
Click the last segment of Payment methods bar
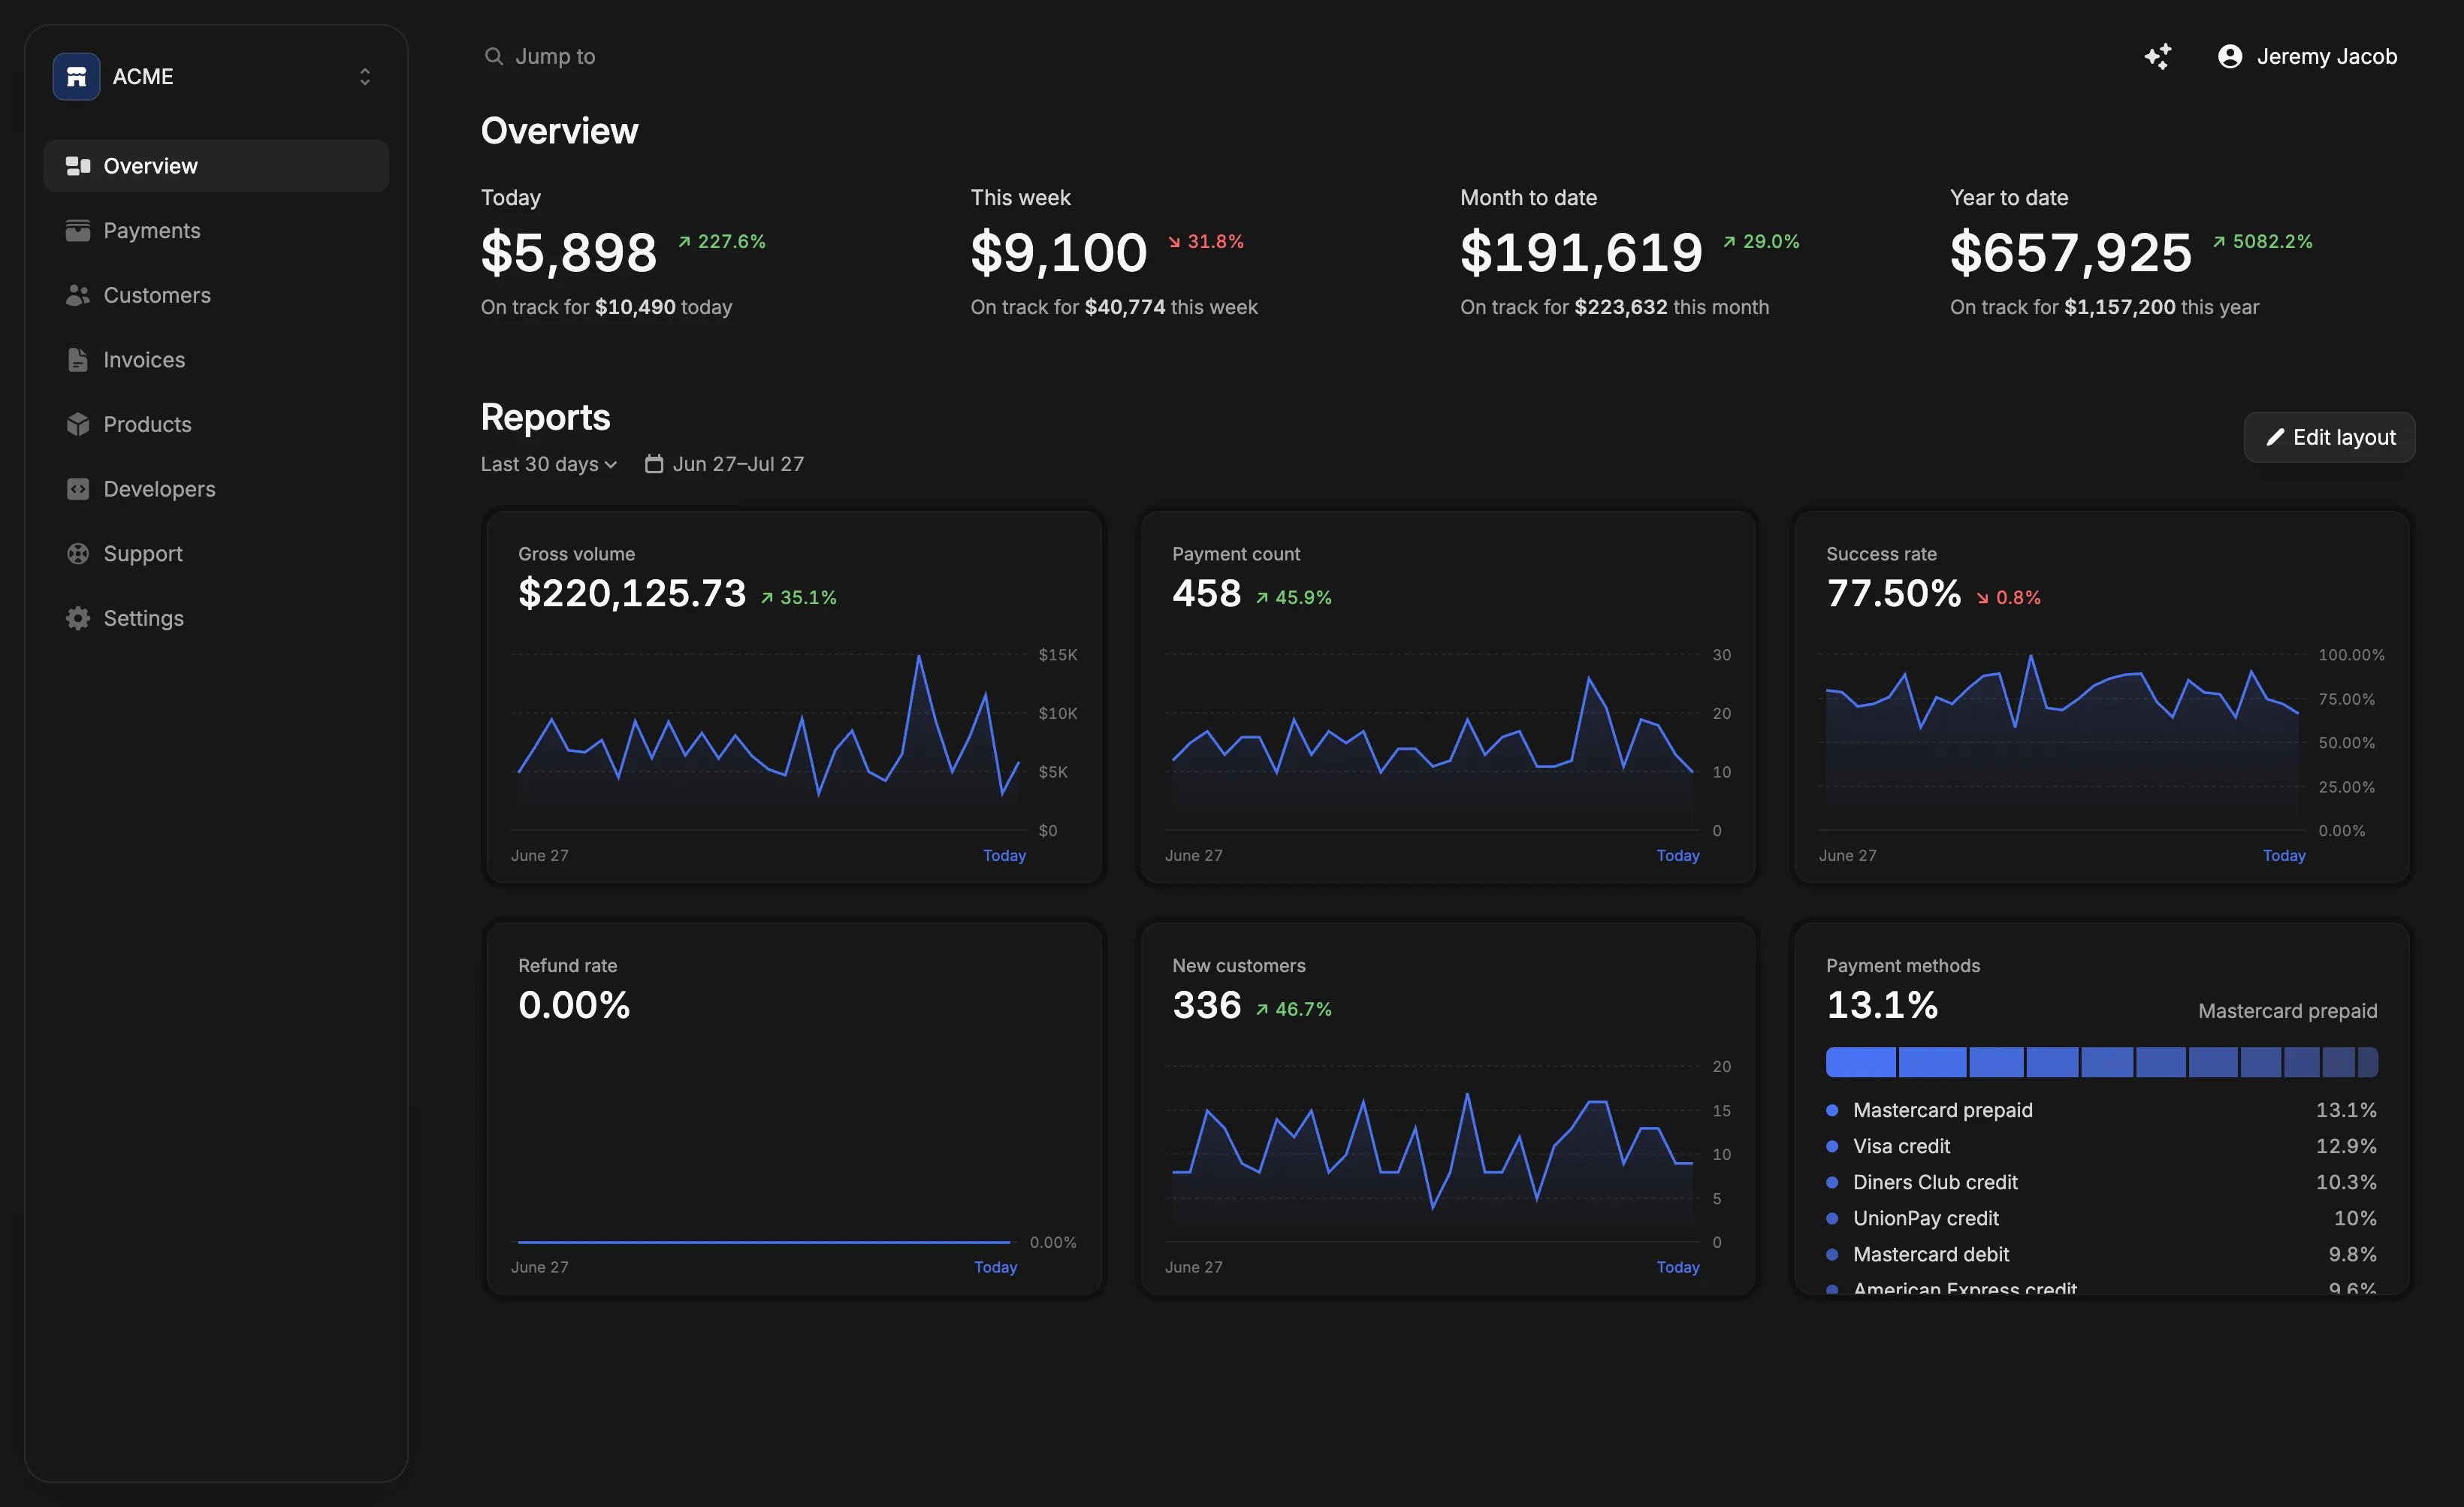pyautogui.click(x=2368, y=1062)
